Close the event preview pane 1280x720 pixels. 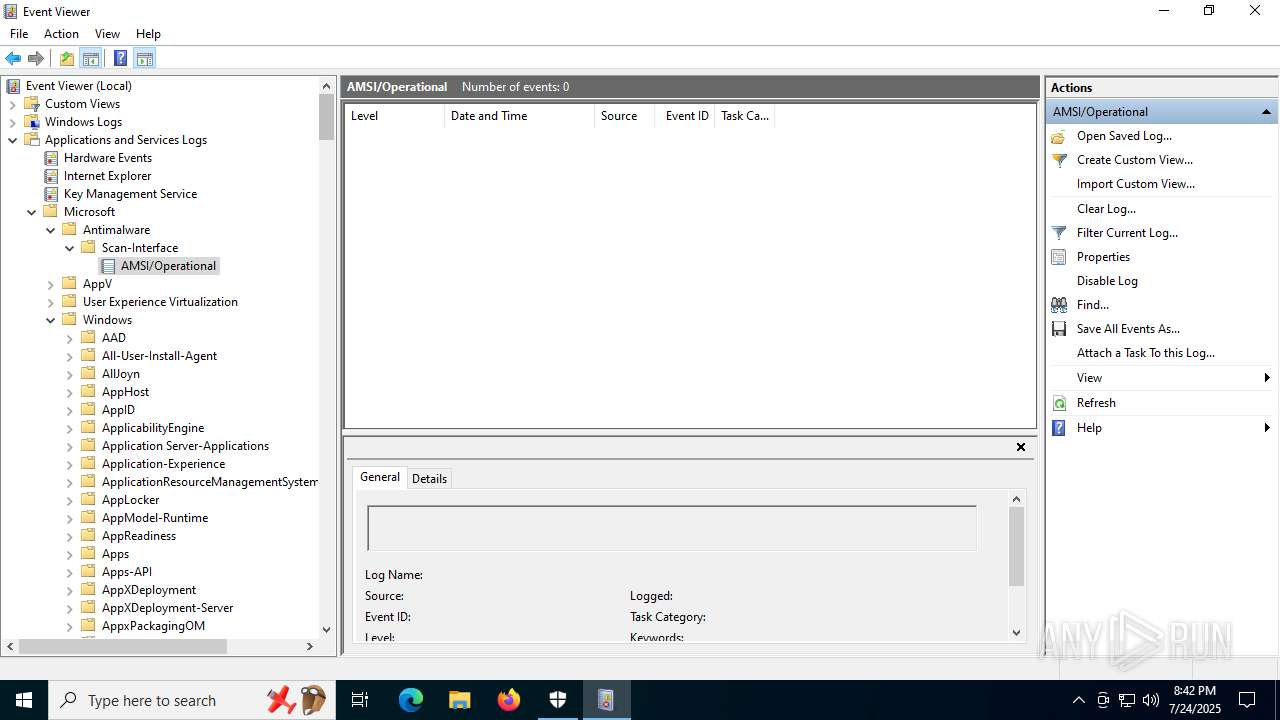click(x=1021, y=447)
